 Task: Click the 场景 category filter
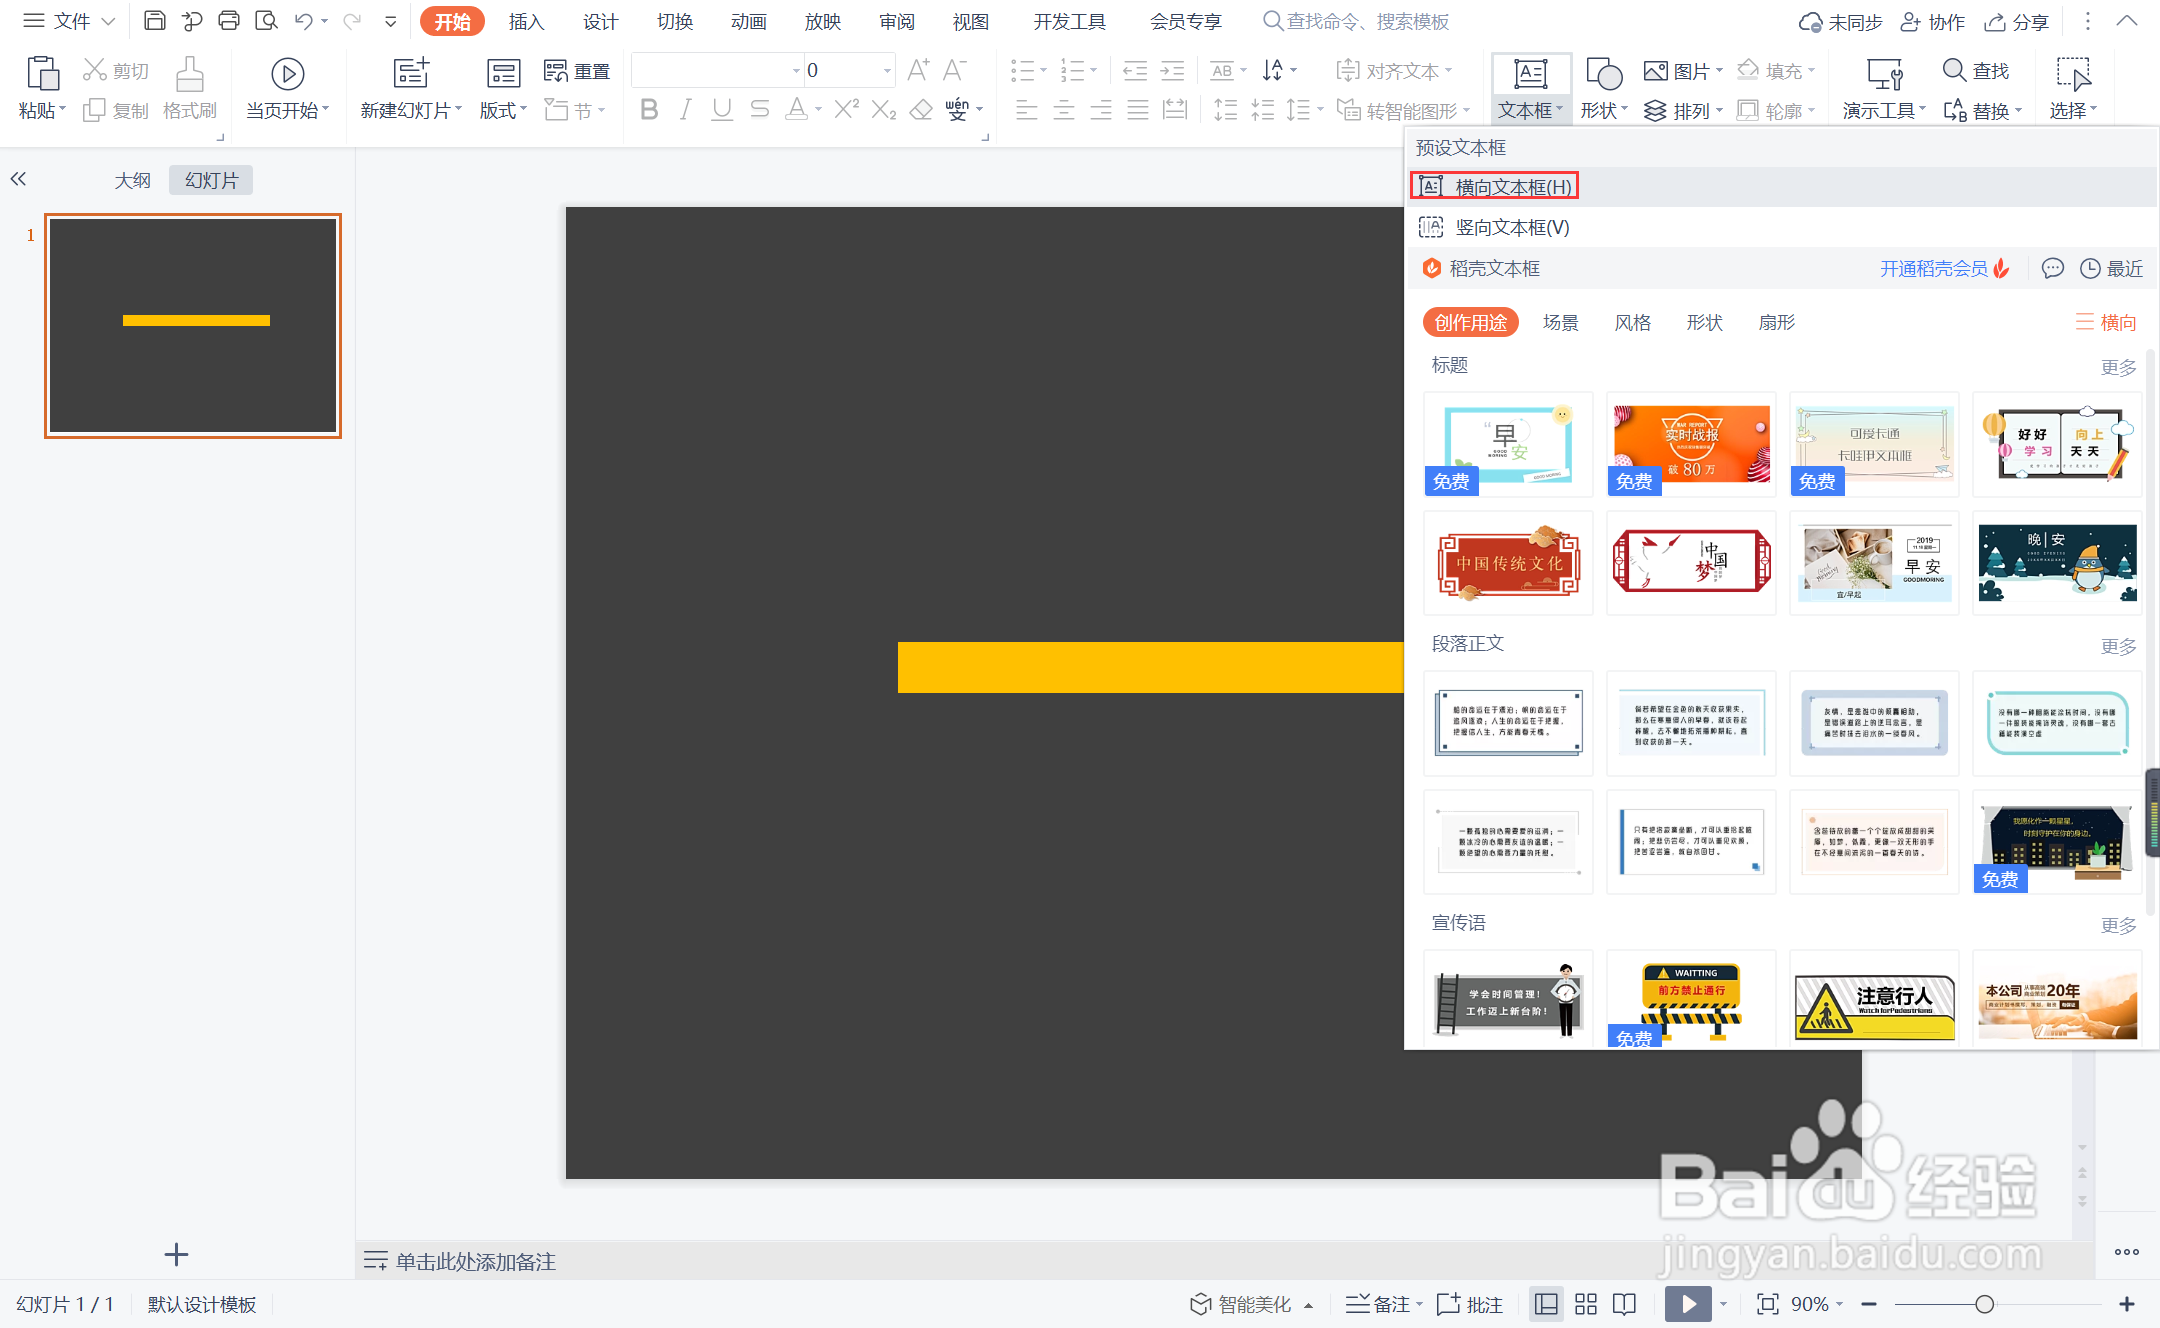[x=1560, y=322]
